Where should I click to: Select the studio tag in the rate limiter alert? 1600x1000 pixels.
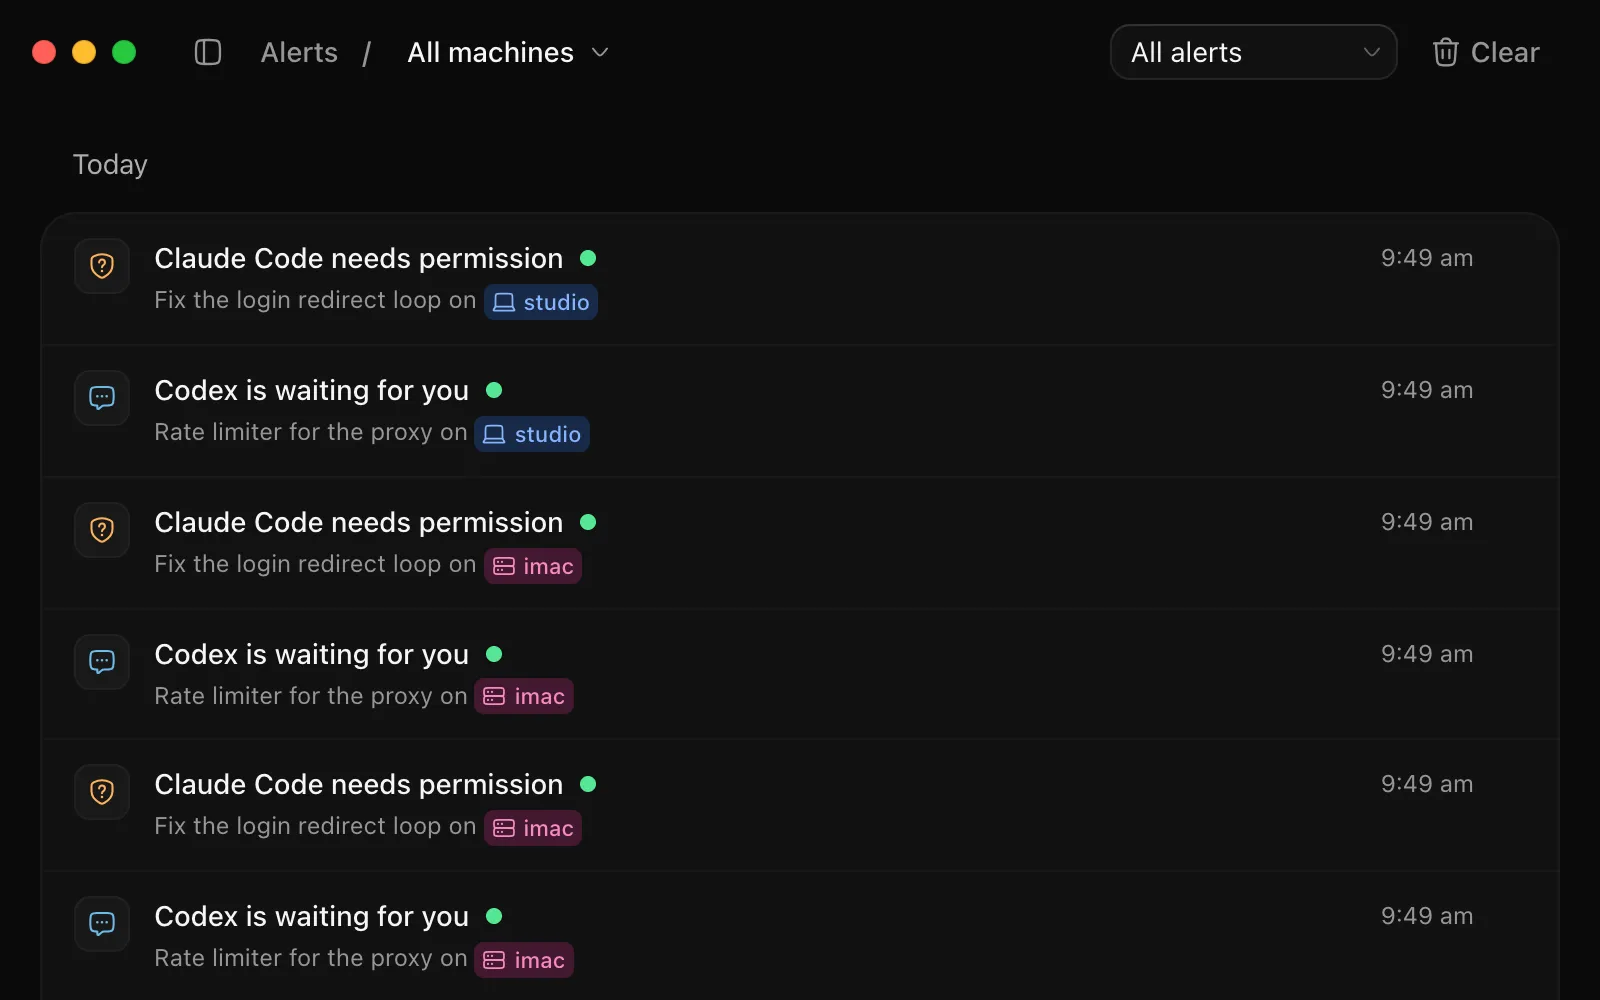pos(532,434)
